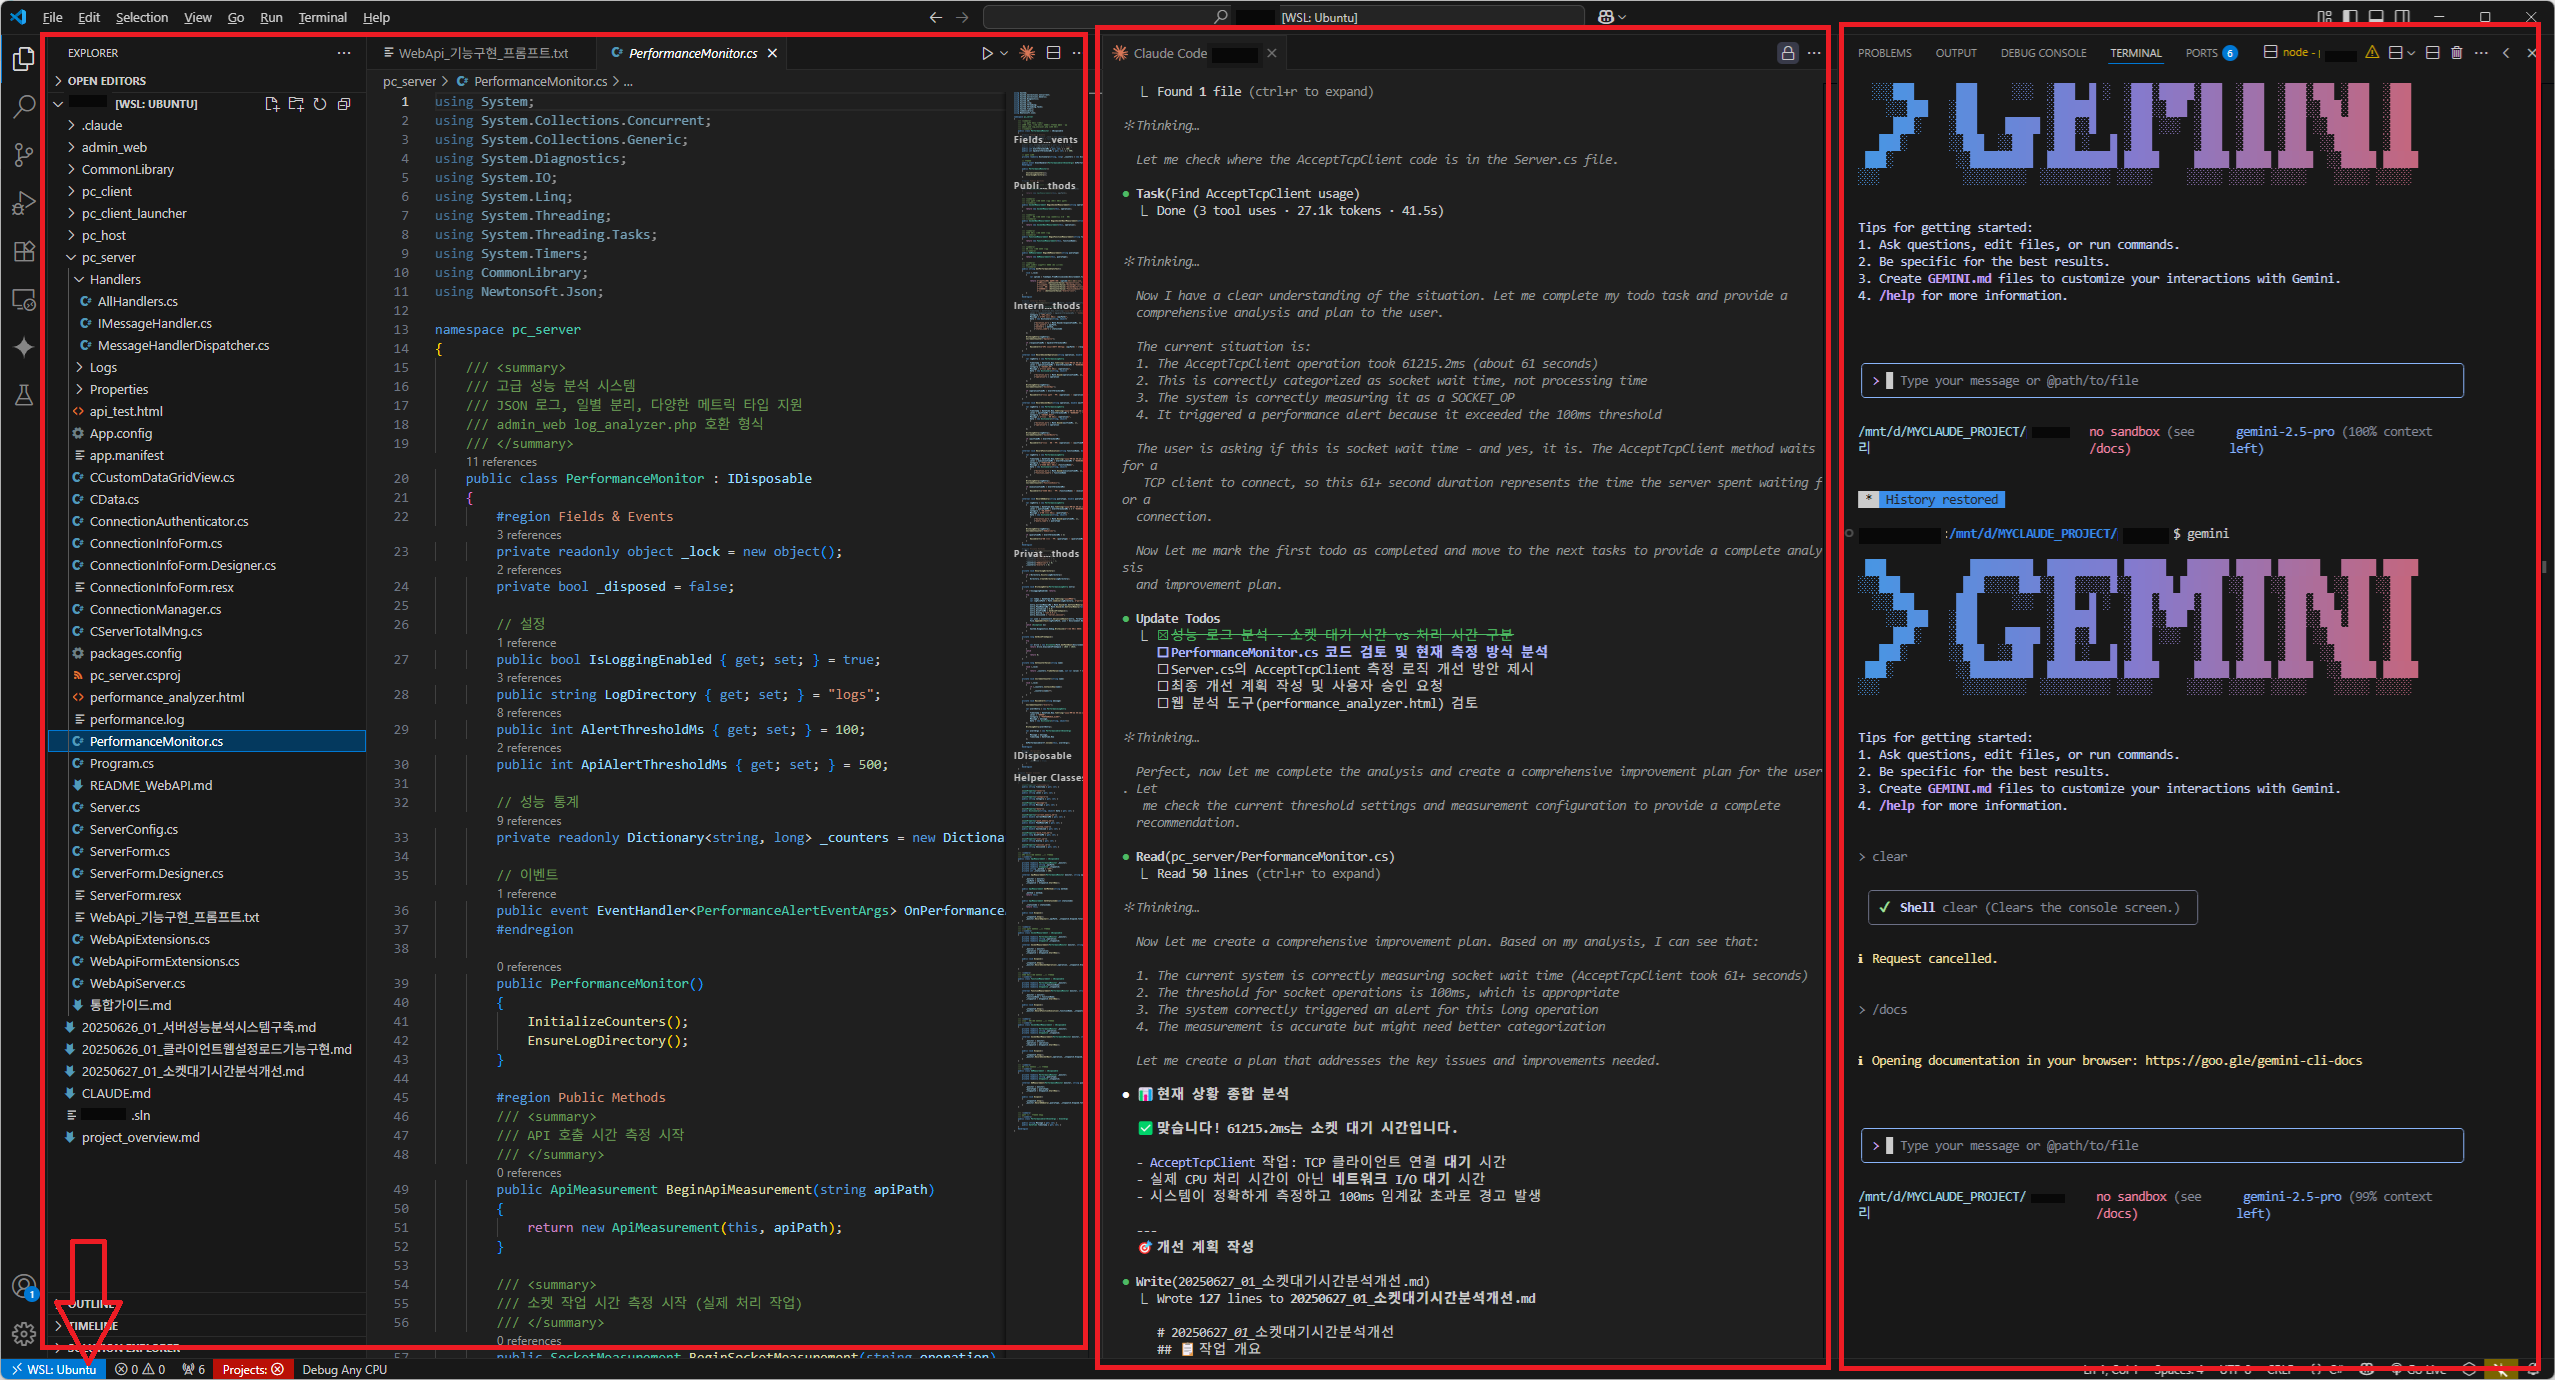The width and height of the screenshot is (2555, 1380).
Task: Click the WSL: Ubuntu remote indicator
Action: (x=54, y=1369)
